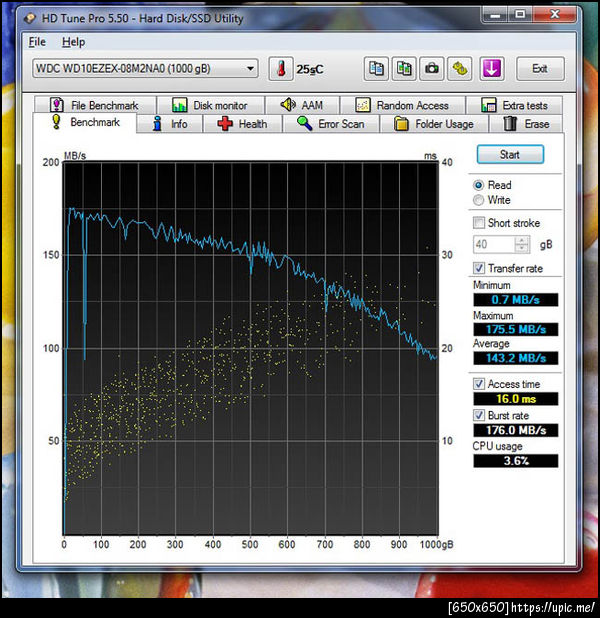Switch to the Erase tab
The image size is (600, 618).
(x=526, y=124)
